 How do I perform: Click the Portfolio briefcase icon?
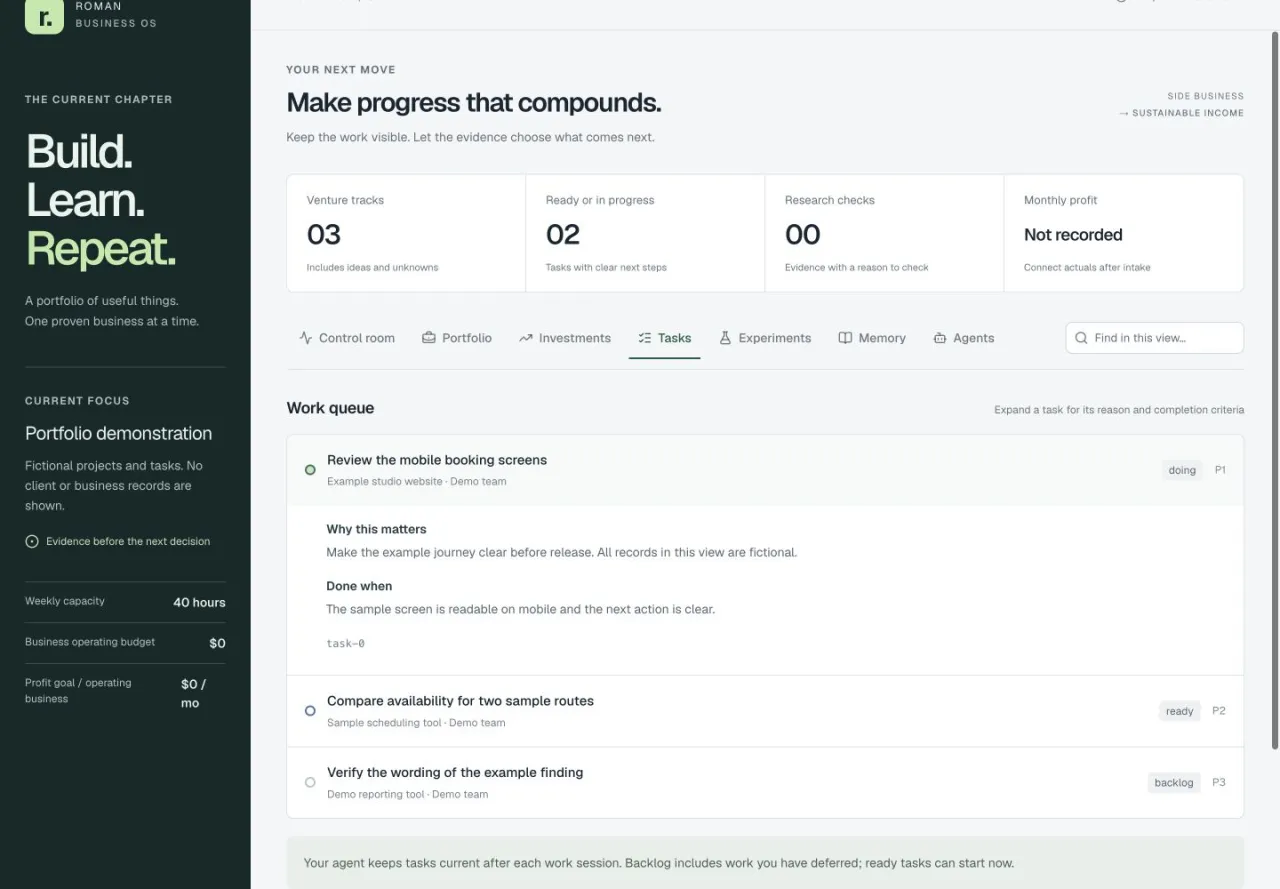429,338
